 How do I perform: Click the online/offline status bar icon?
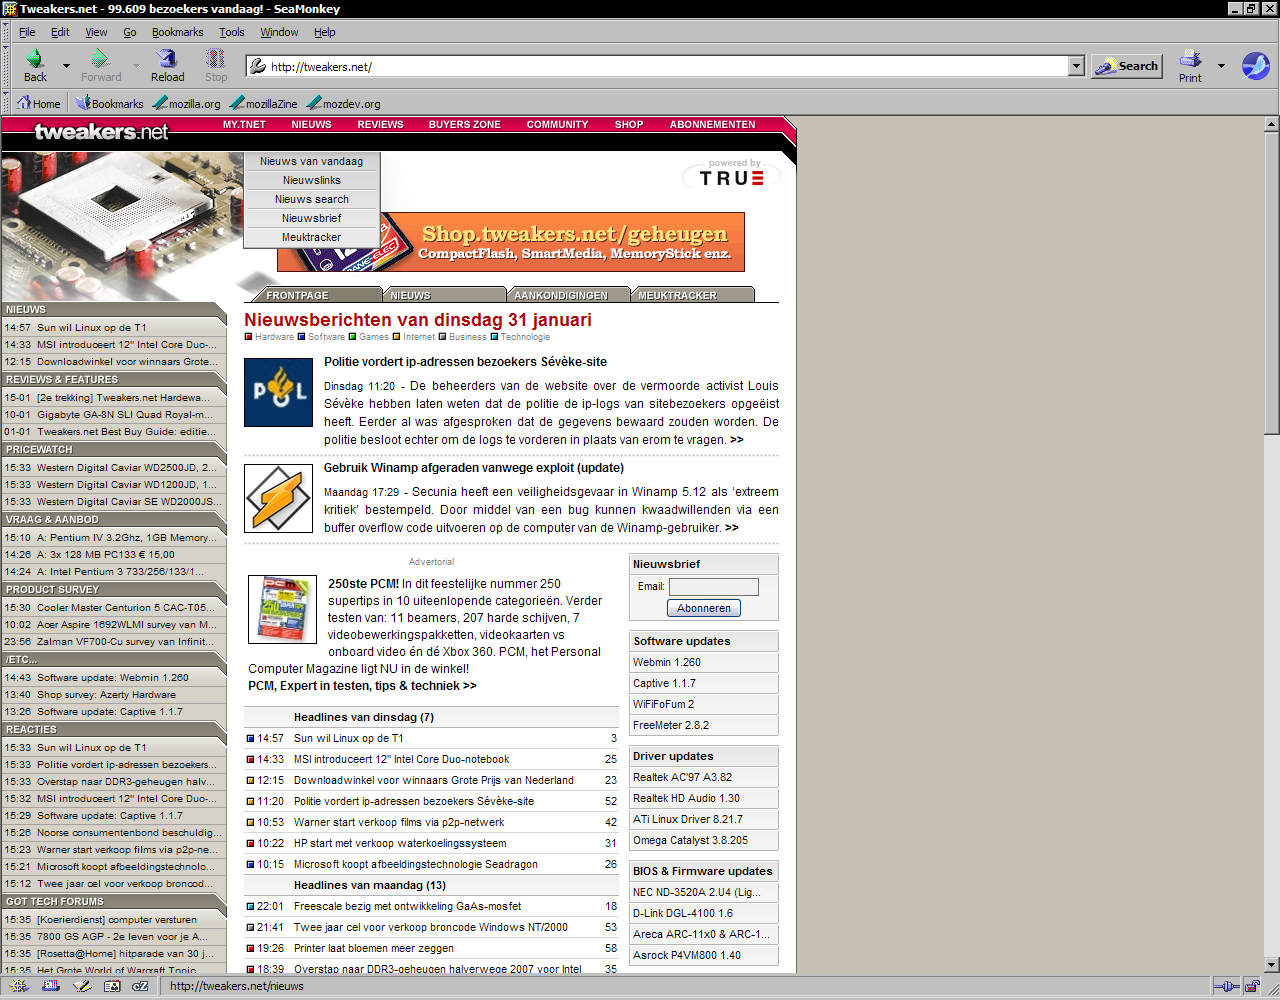click(x=1226, y=986)
